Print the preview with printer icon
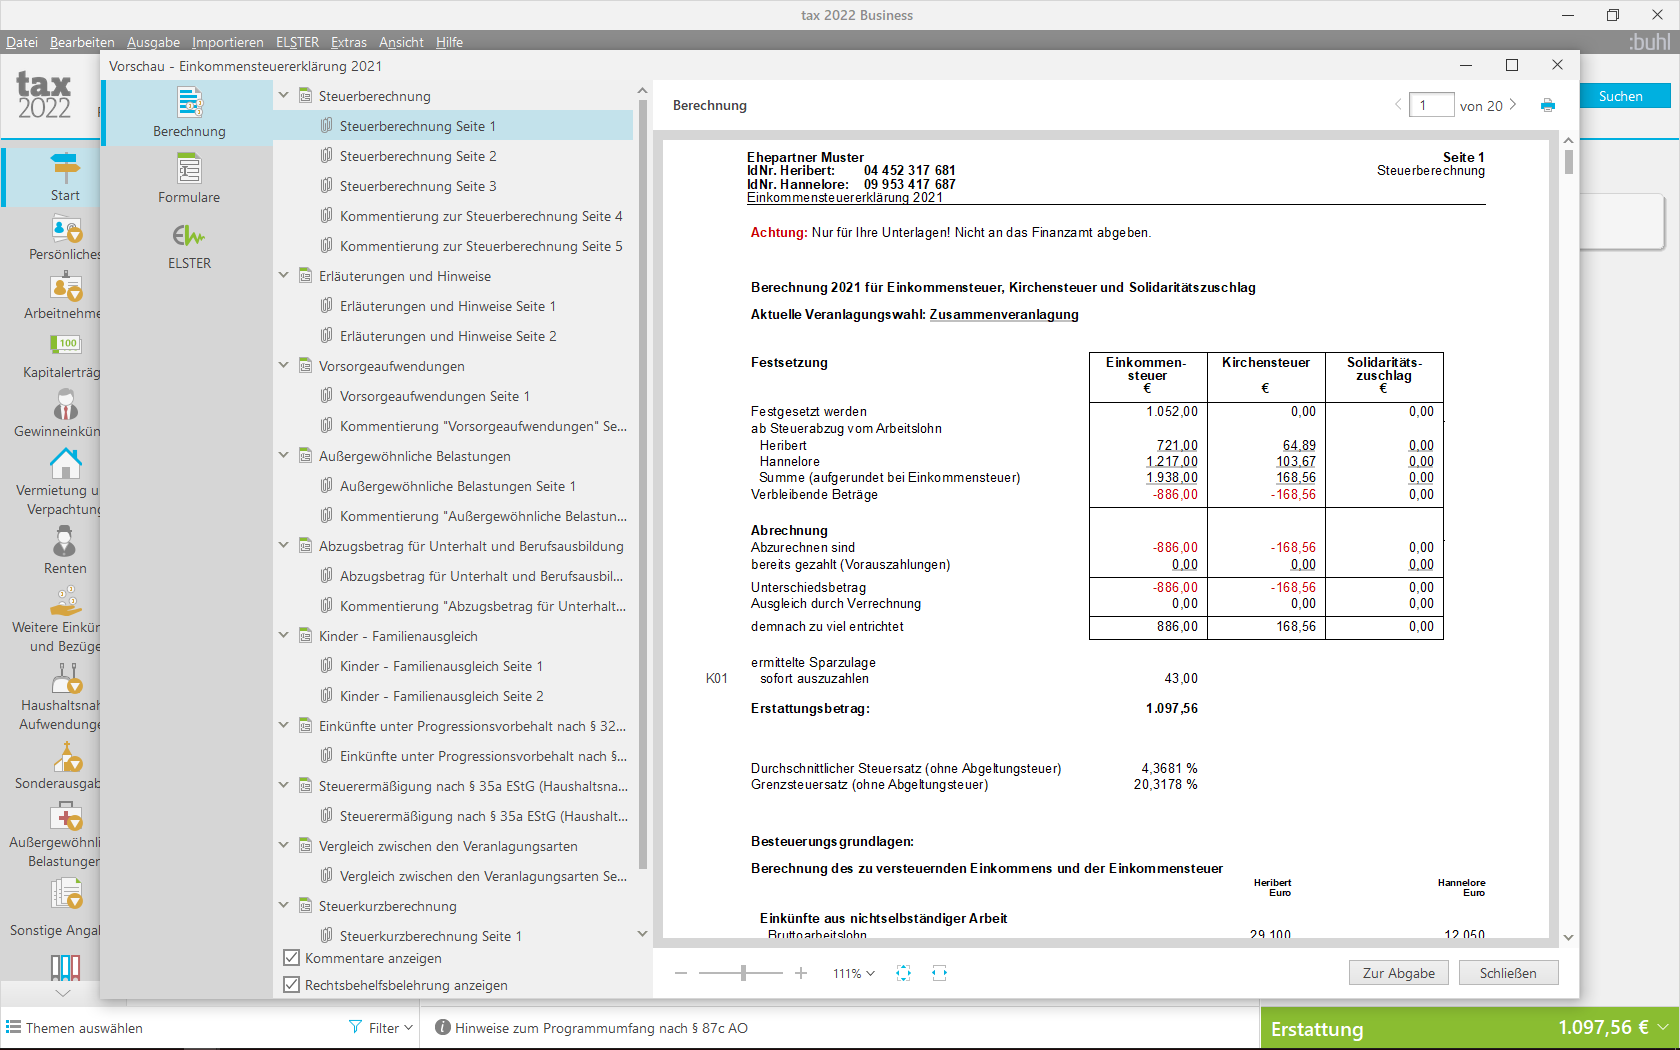1680x1050 pixels. (1548, 105)
